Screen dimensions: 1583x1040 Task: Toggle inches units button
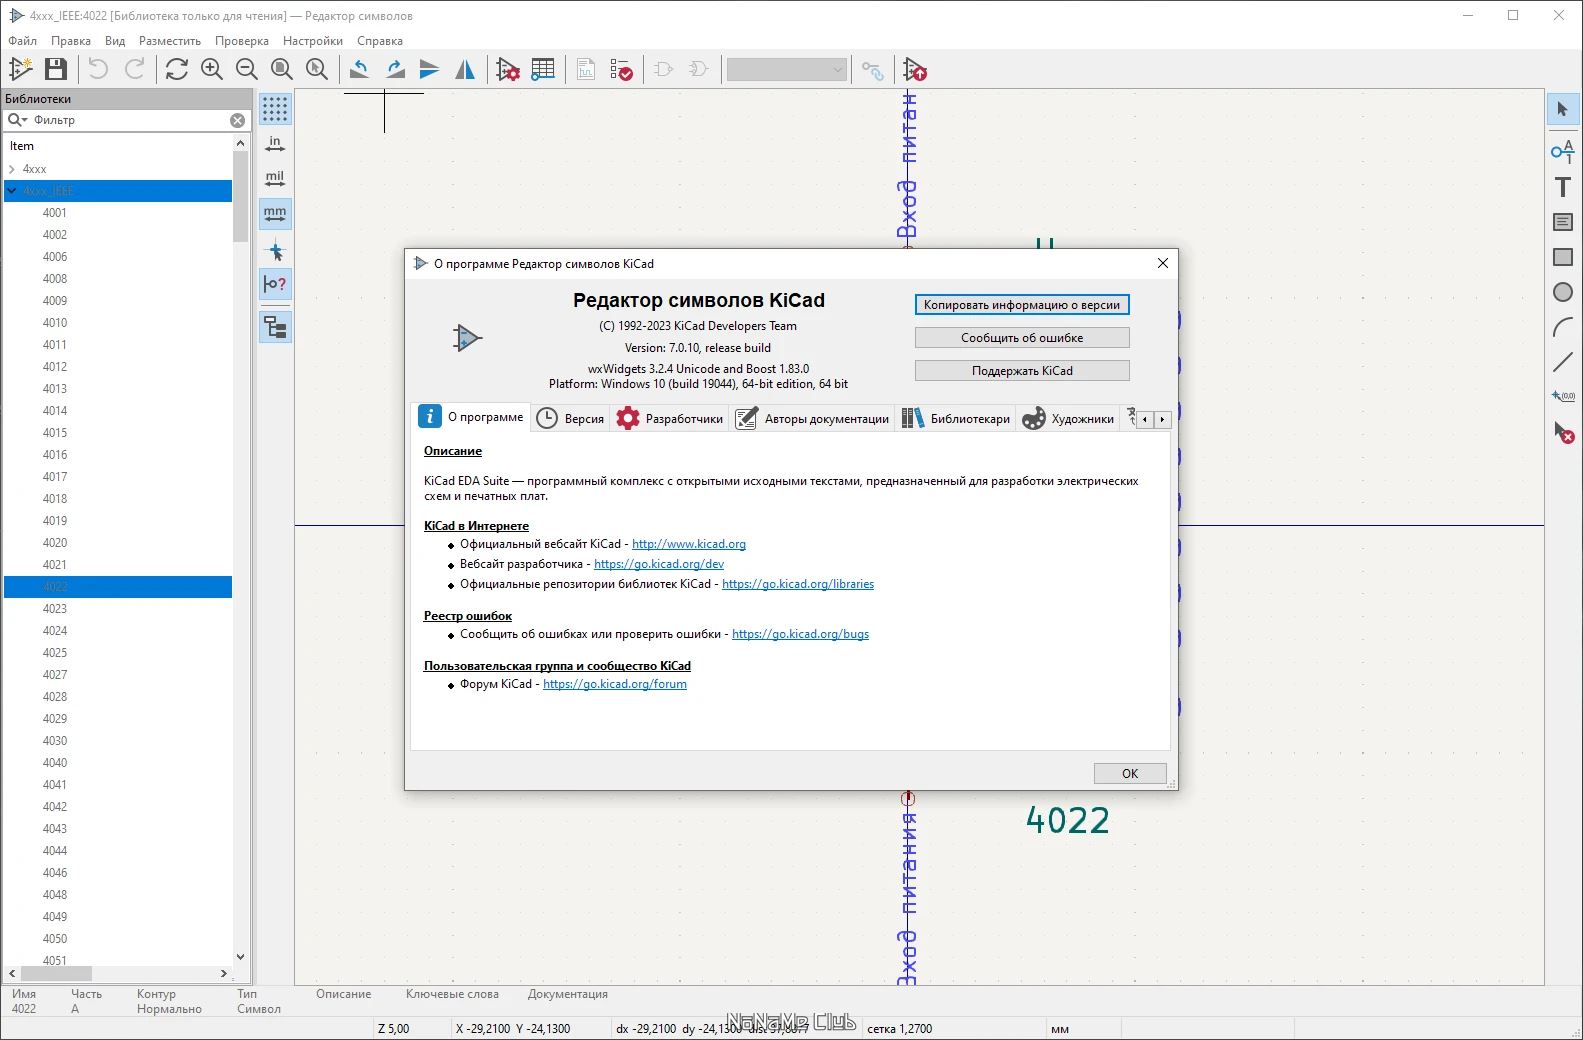275,144
